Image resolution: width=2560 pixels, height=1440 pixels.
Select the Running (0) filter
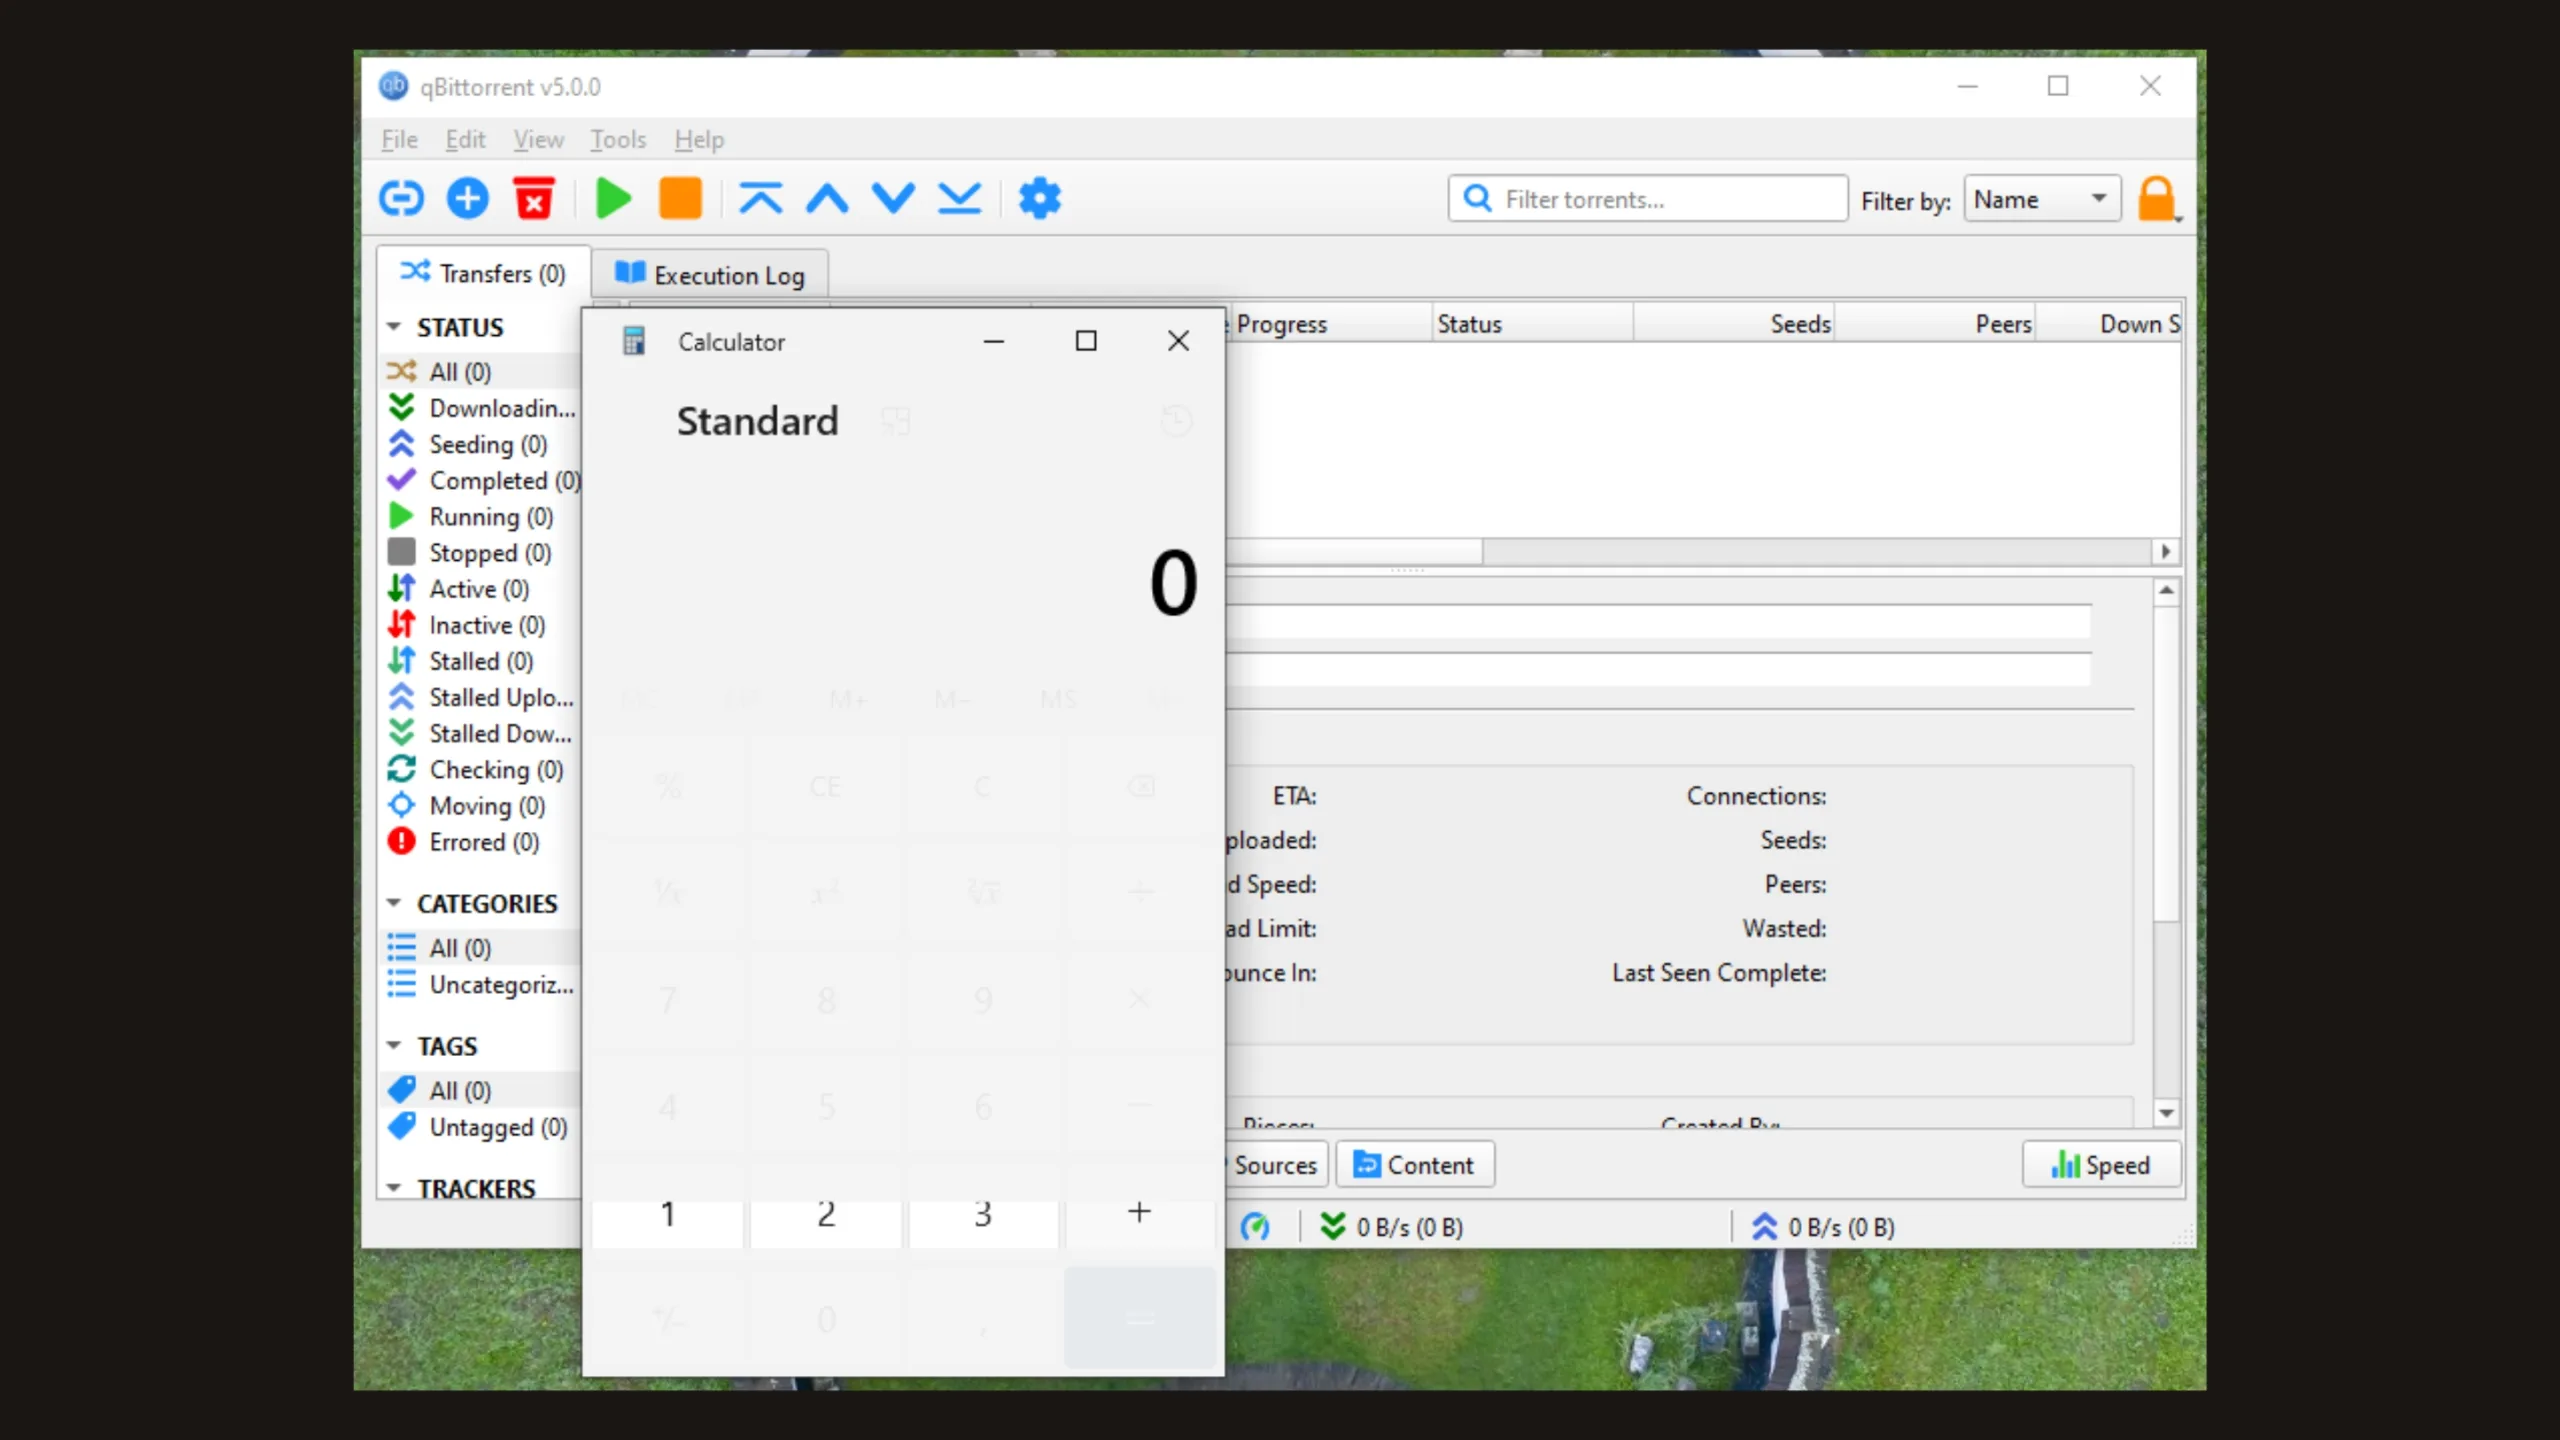click(481, 516)
